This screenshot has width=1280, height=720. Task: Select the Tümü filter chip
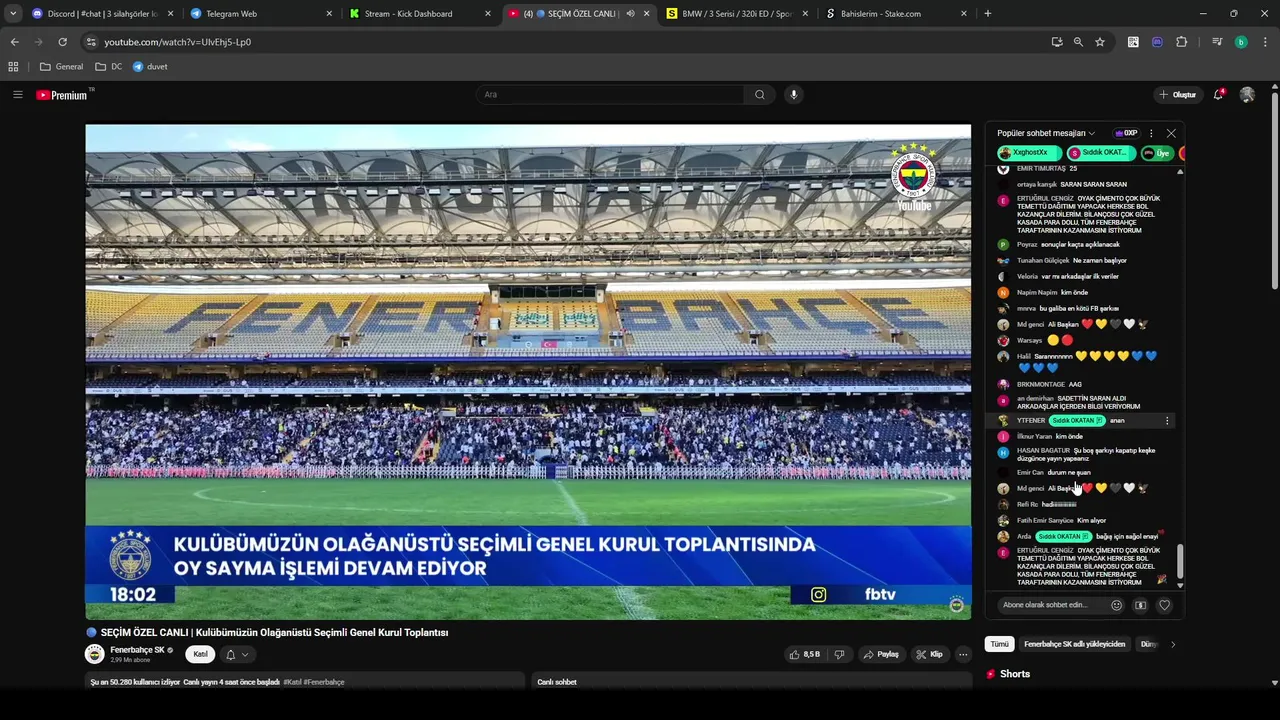(x=999, y=644)
